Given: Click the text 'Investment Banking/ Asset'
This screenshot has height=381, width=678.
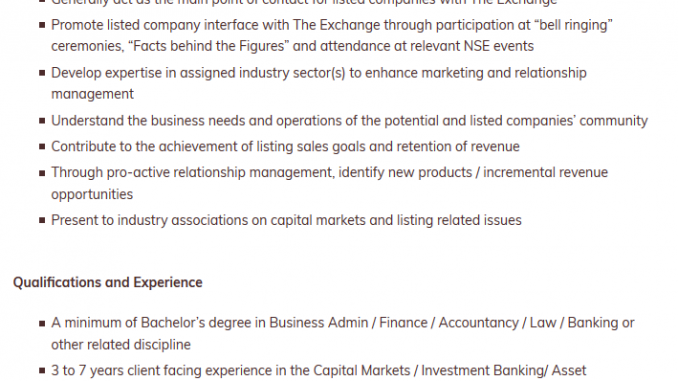Looking at the screenshot, I should [x=504, y=371].
